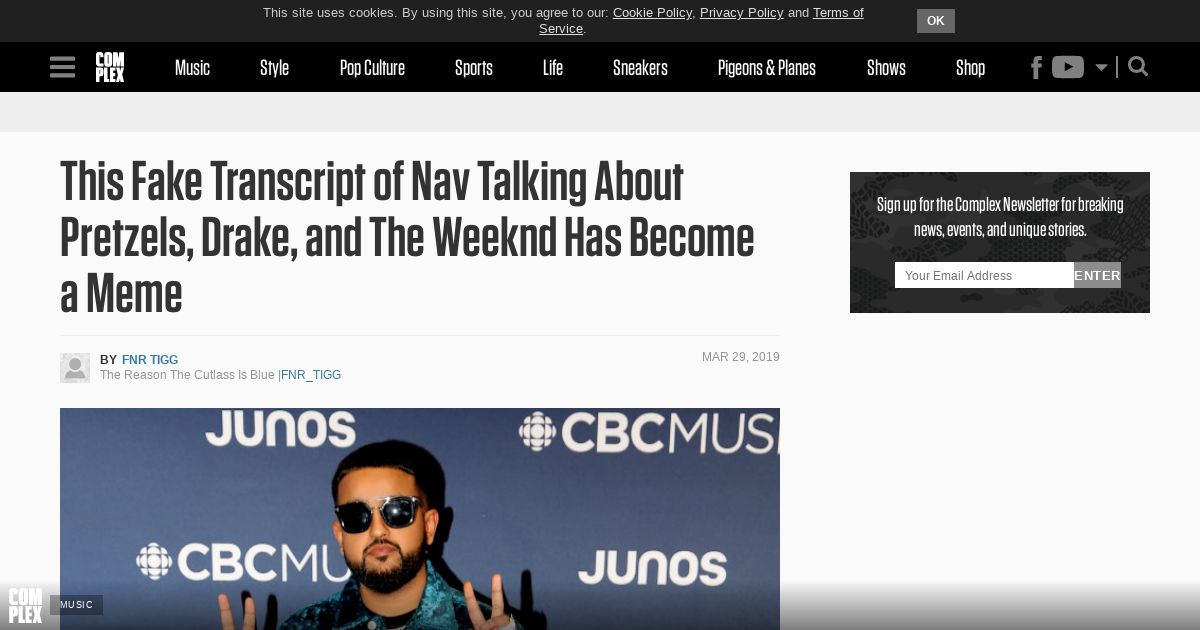The width and height of the screenshot is (1200, 630).
Task: Open the Complex YouTube channel icon
Action: click(1068, 67)
